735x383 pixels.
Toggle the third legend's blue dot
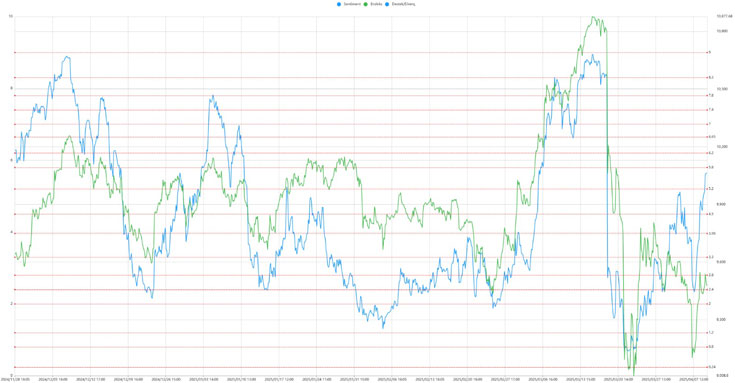(387, 4)
